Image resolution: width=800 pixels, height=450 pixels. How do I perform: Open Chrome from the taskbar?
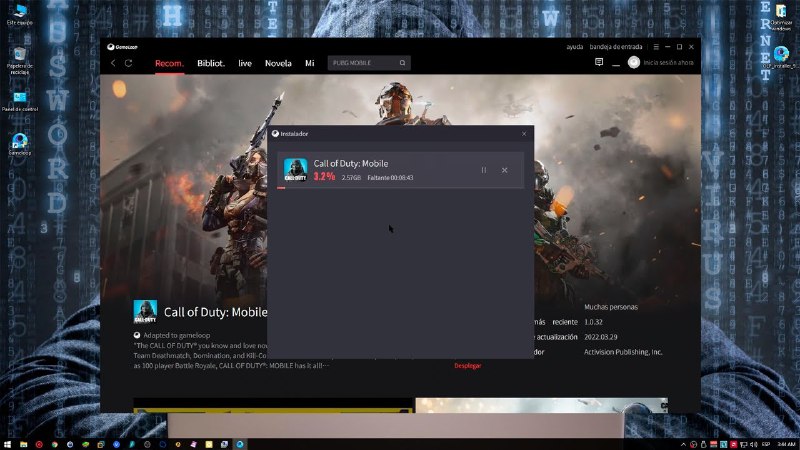point(55,444)
